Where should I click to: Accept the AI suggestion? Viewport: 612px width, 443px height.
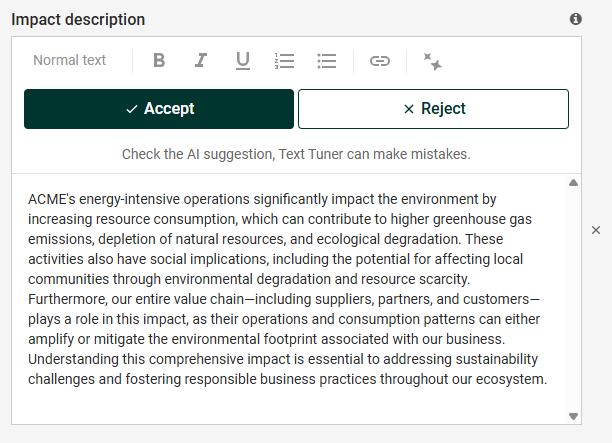coord(159,109)
